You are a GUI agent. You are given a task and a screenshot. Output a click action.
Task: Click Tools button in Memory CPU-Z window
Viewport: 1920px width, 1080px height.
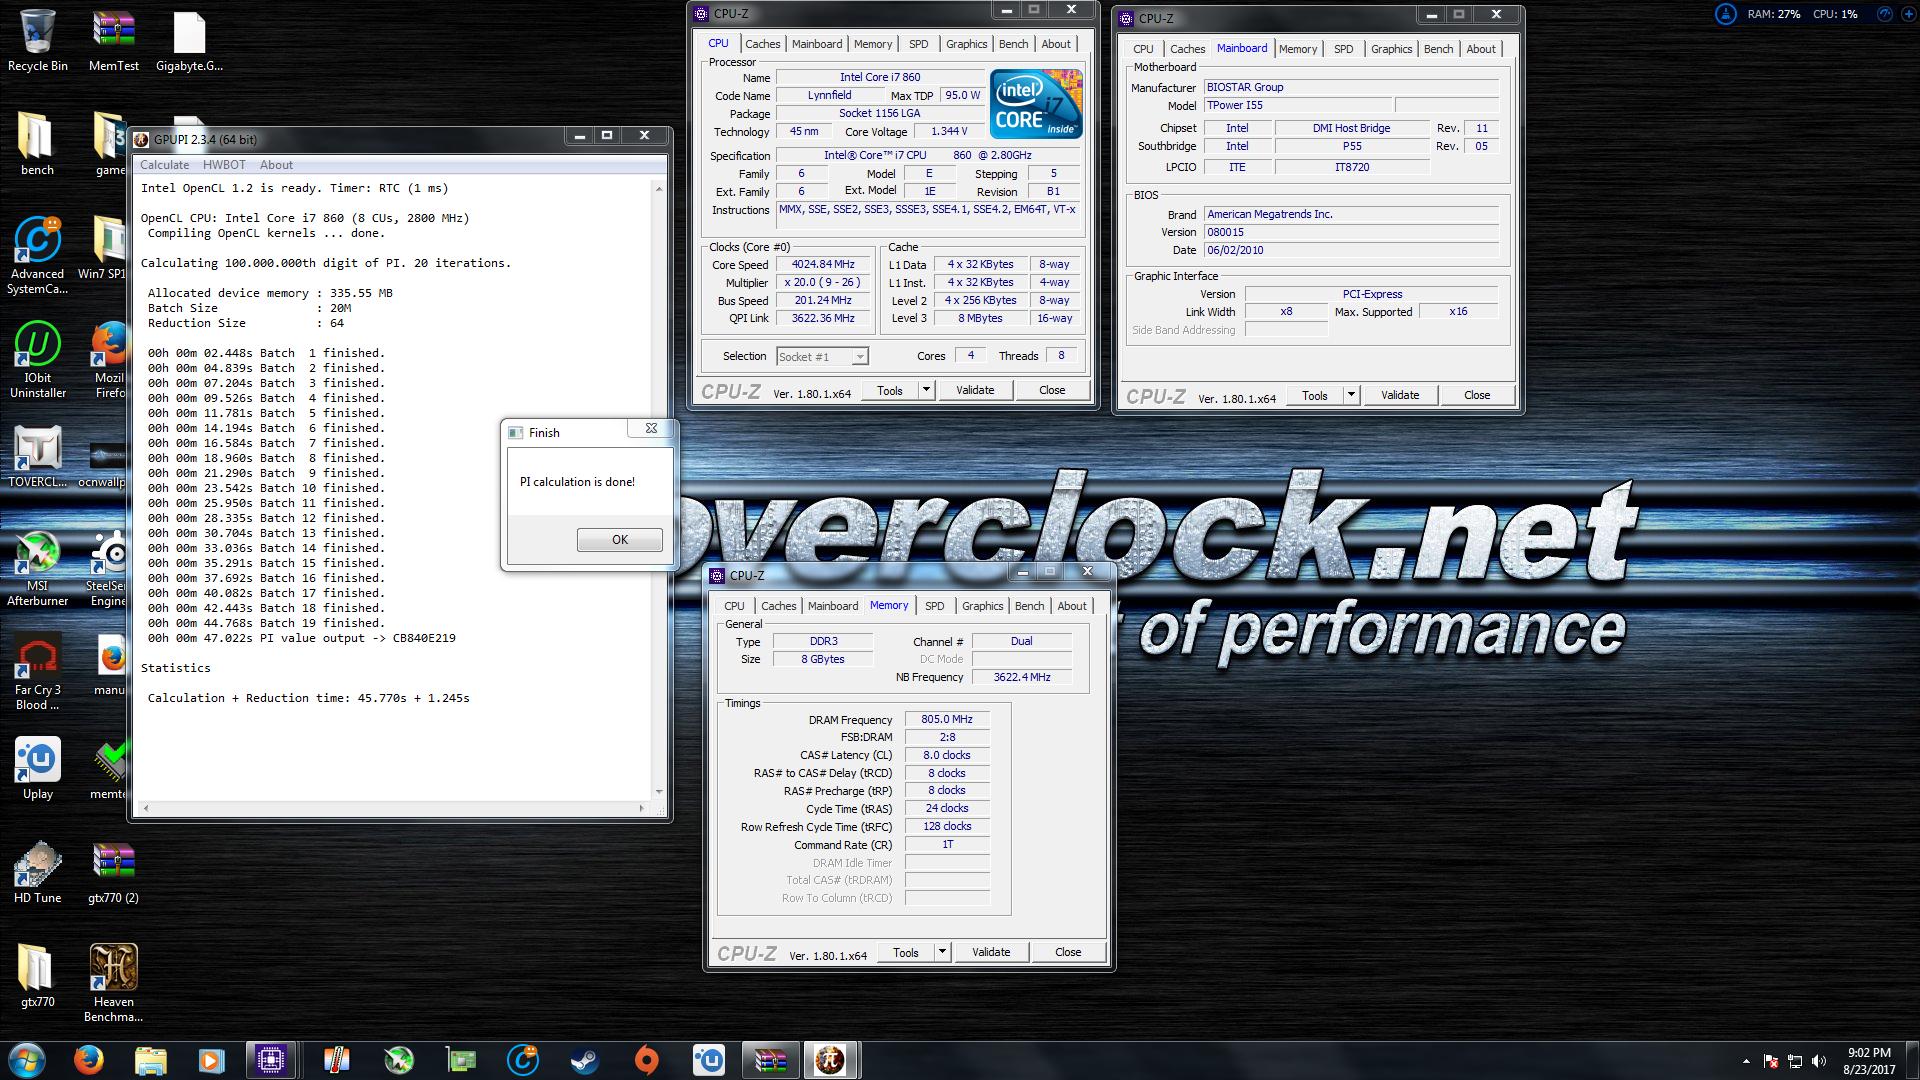pyautogui.click(x=906, y=952)
